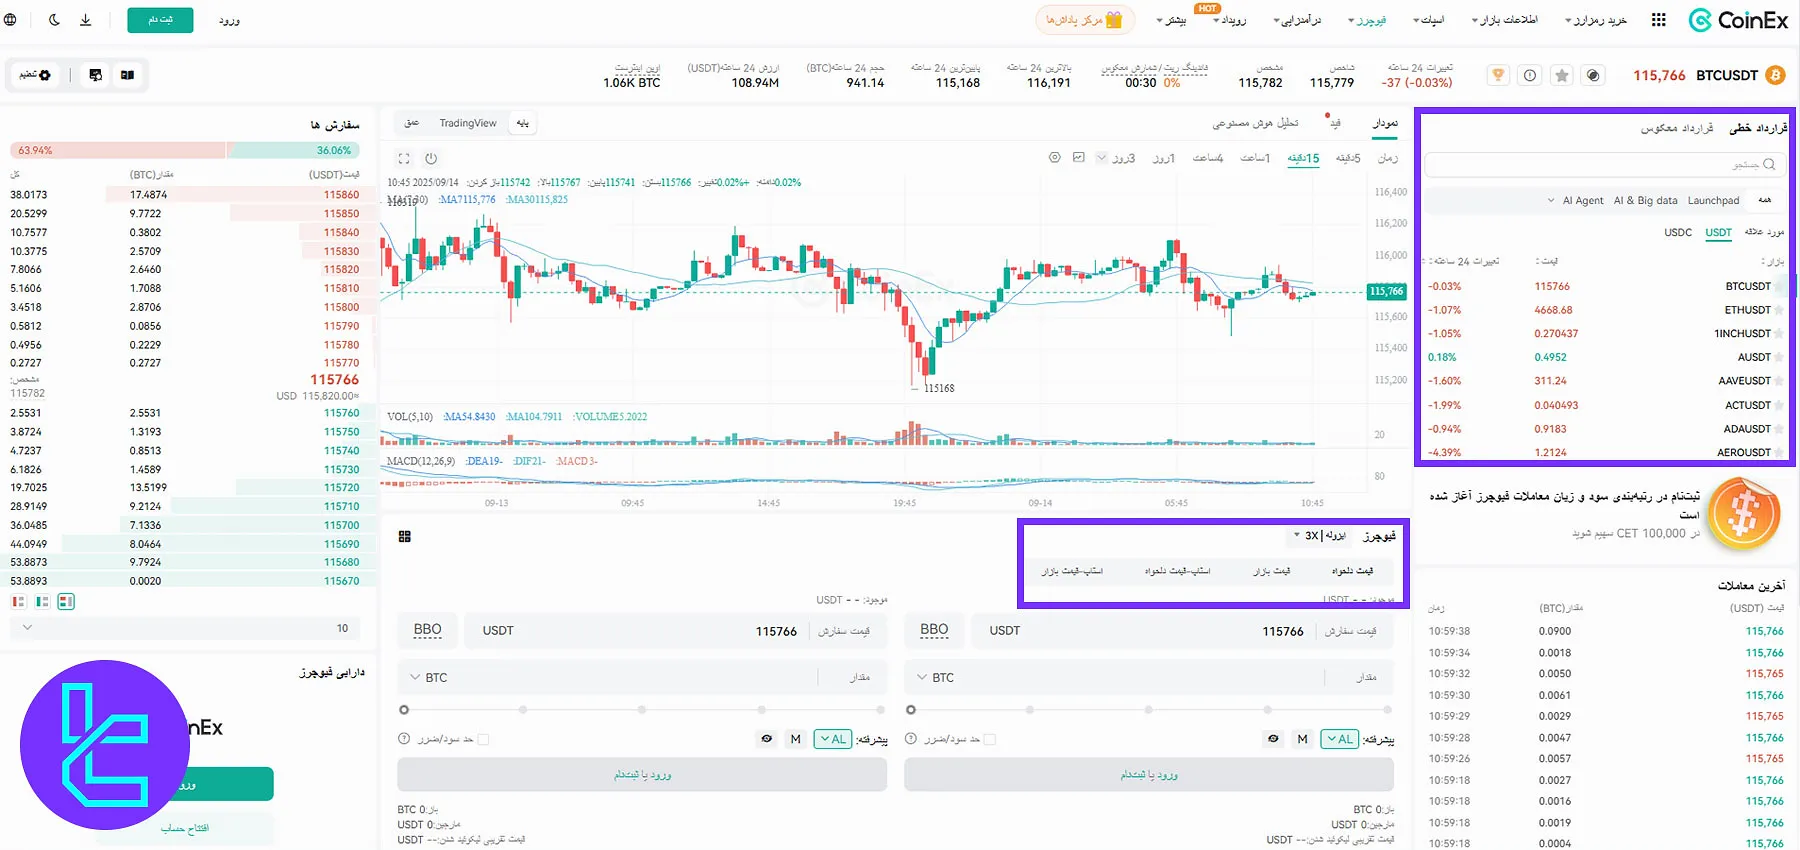
Task: Click the chart indicator icon in timeframe bar
Action: coord(1078,158)
